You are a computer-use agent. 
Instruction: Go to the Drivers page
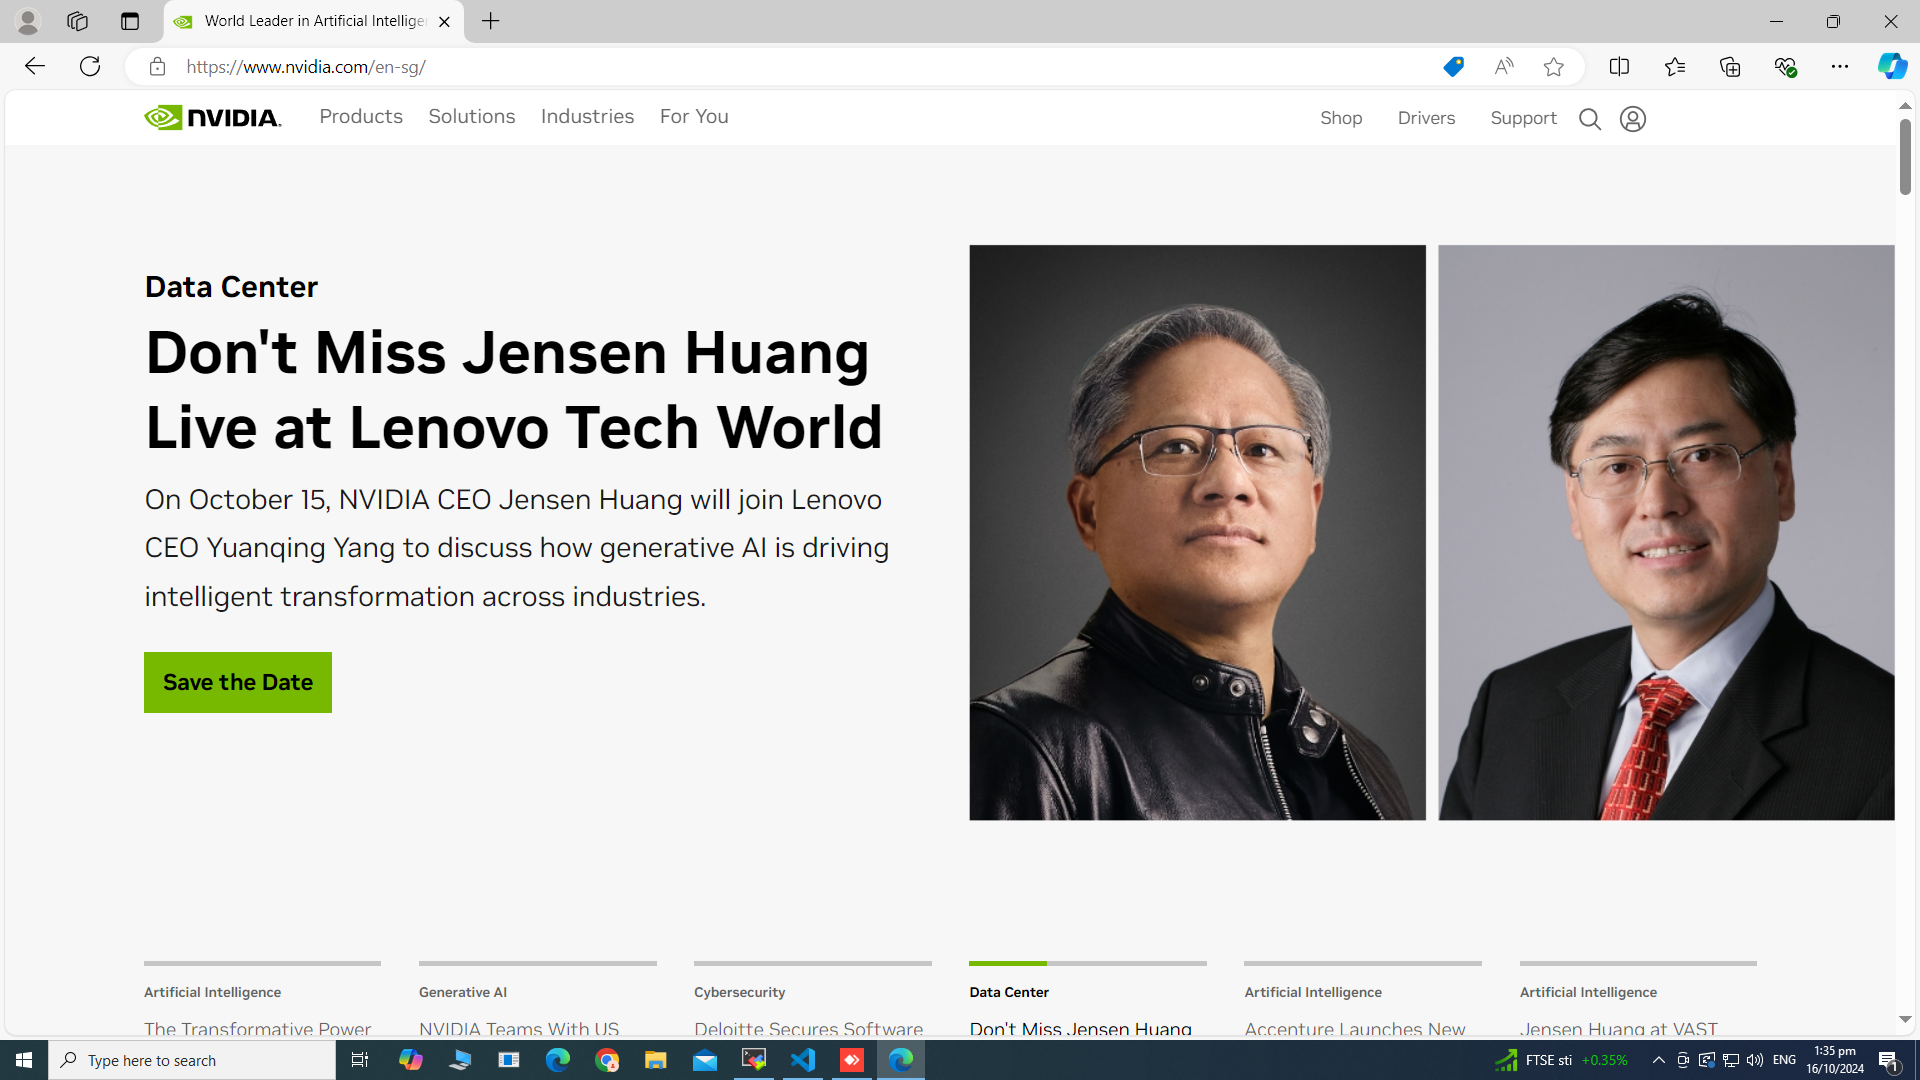(x=1426, y=118)
